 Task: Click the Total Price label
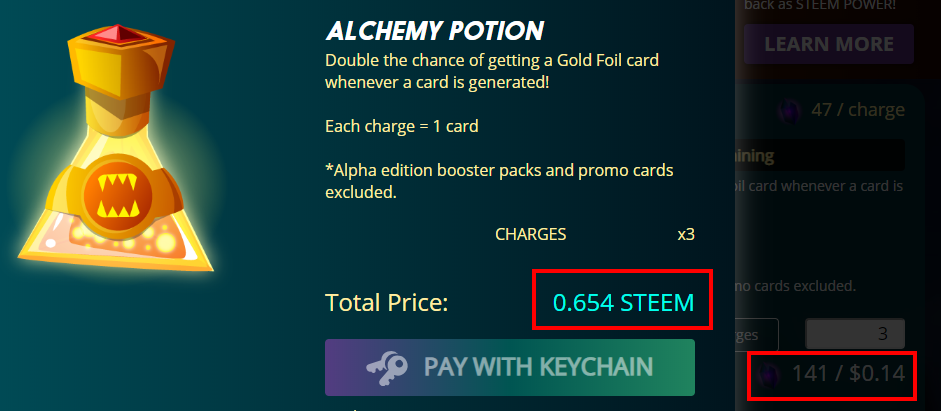pyautogui.click(x=386, y=303)
